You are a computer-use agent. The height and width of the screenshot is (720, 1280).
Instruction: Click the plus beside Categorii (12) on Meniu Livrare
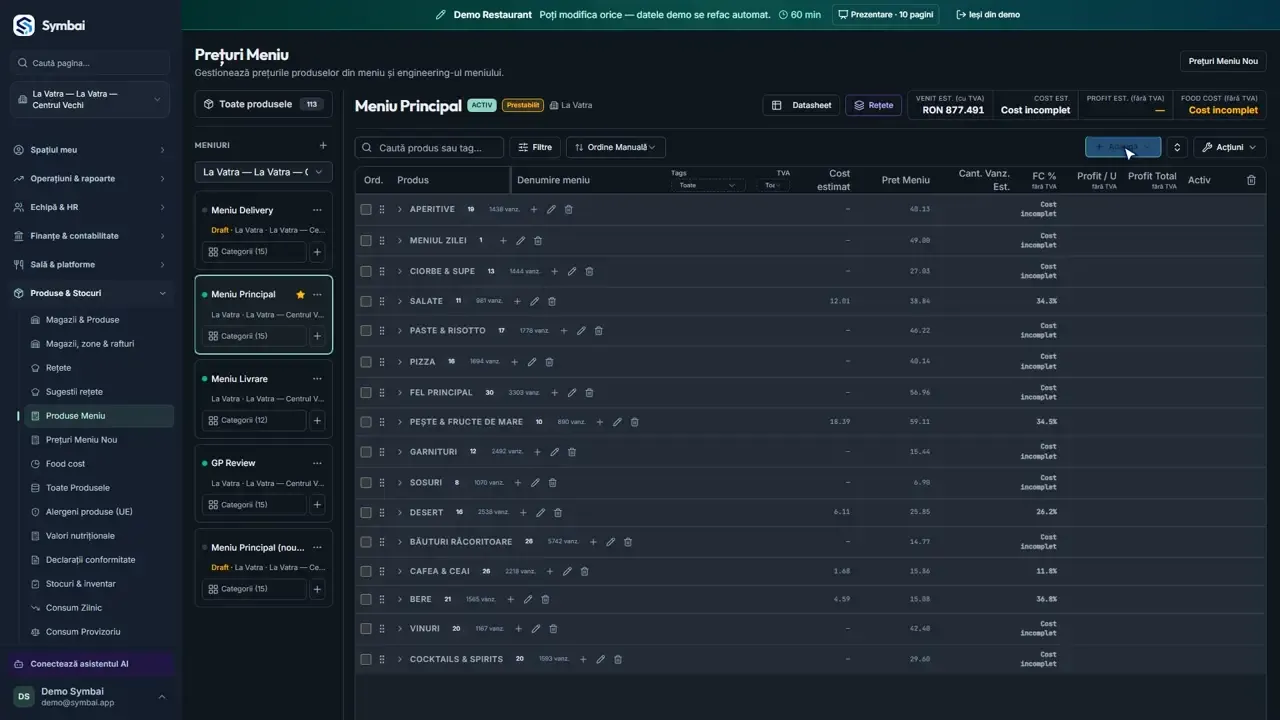coord(317,421)
